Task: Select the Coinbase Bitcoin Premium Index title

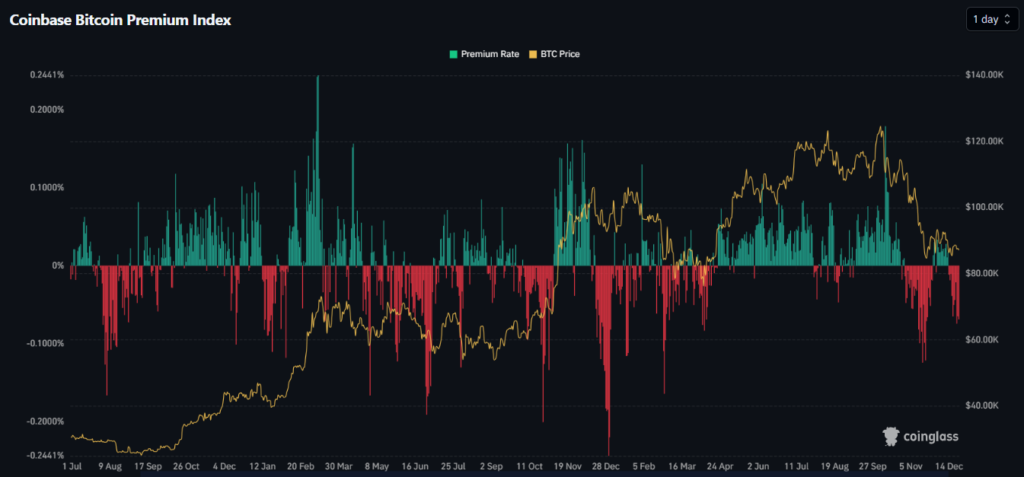Action: (x=120, y=20)
